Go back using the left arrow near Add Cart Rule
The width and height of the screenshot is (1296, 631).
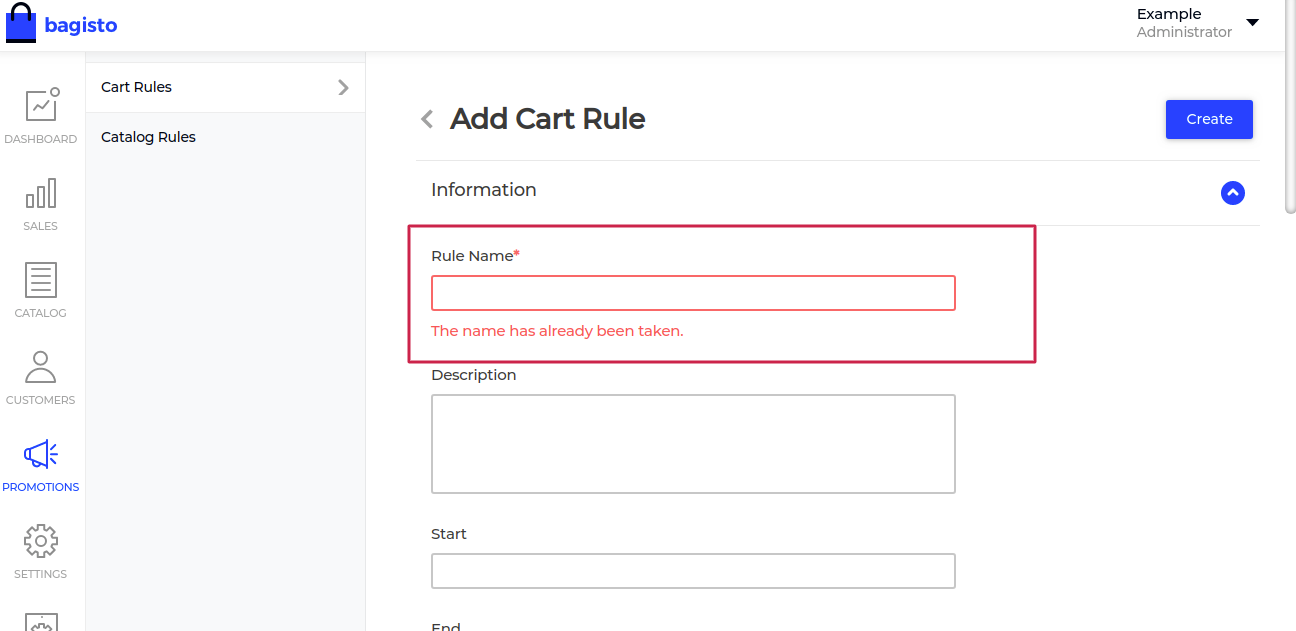[x=426, y=118]
